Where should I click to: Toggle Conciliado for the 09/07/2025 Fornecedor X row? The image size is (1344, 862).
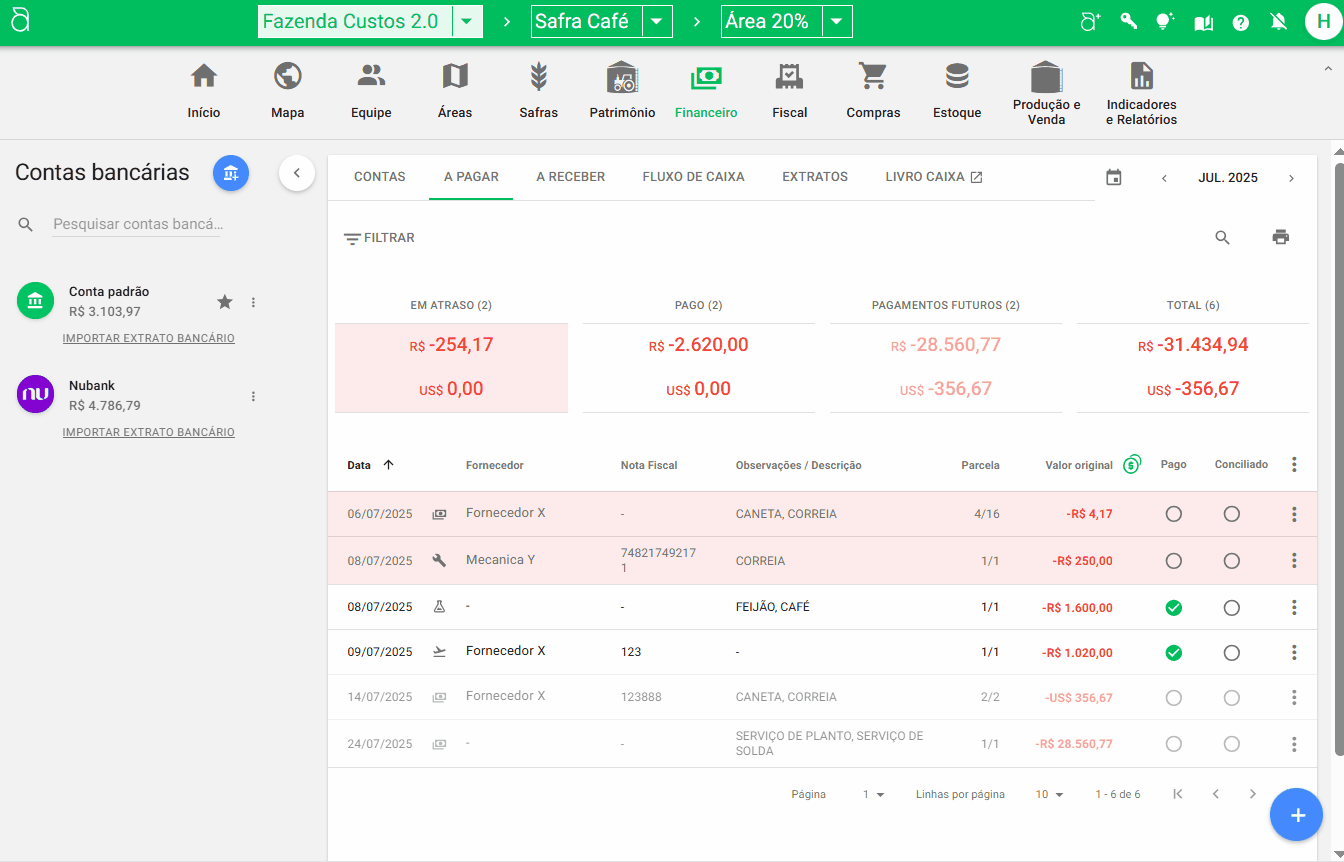point(1231,653)
